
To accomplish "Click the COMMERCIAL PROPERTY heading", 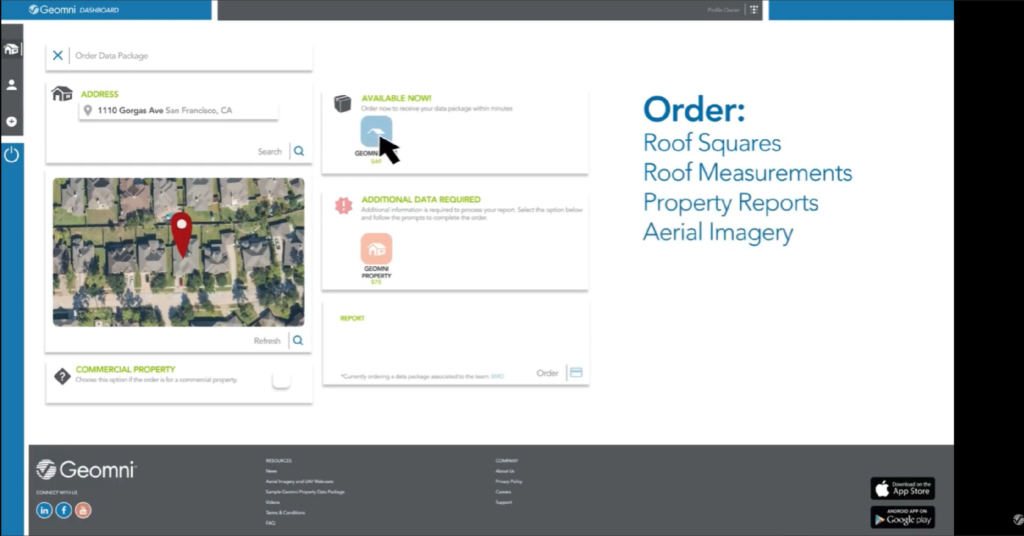I will pos(125,369).
